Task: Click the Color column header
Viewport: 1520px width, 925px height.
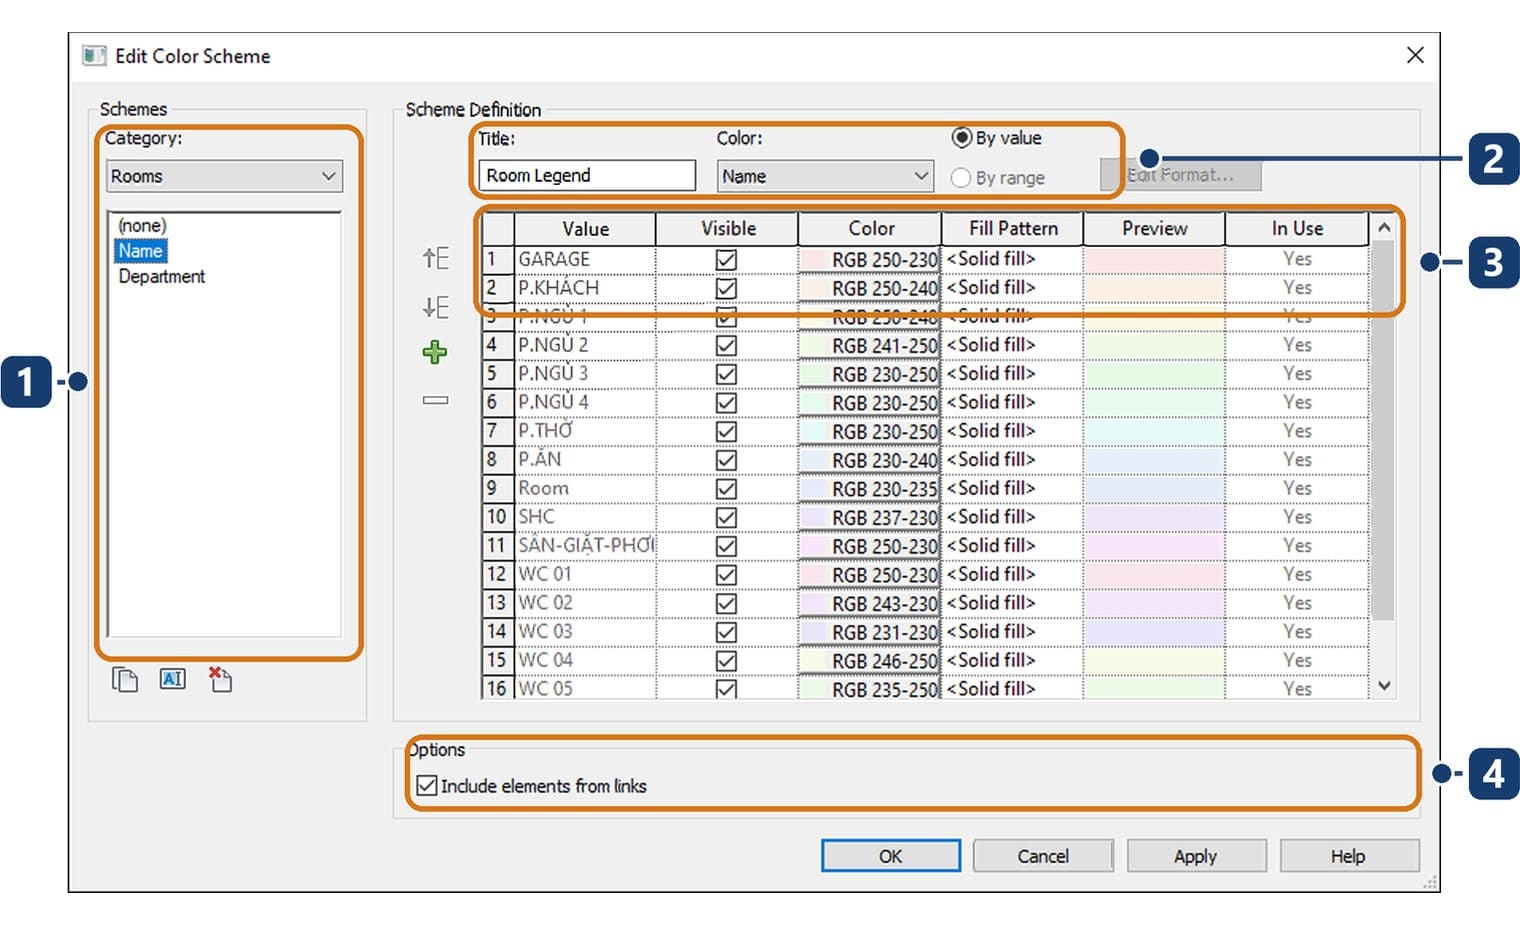Action: click(870, 228)
